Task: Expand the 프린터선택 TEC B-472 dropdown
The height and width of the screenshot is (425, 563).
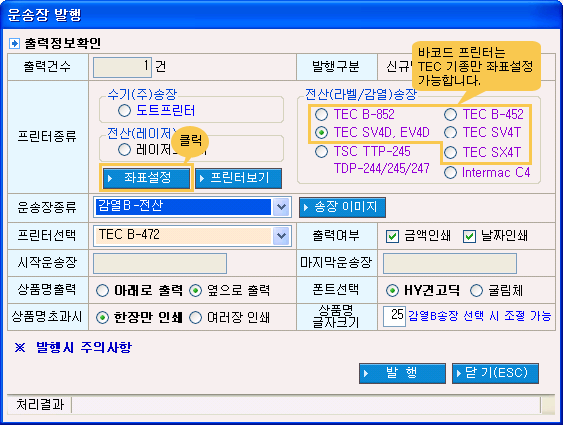Action: [281, 236]
